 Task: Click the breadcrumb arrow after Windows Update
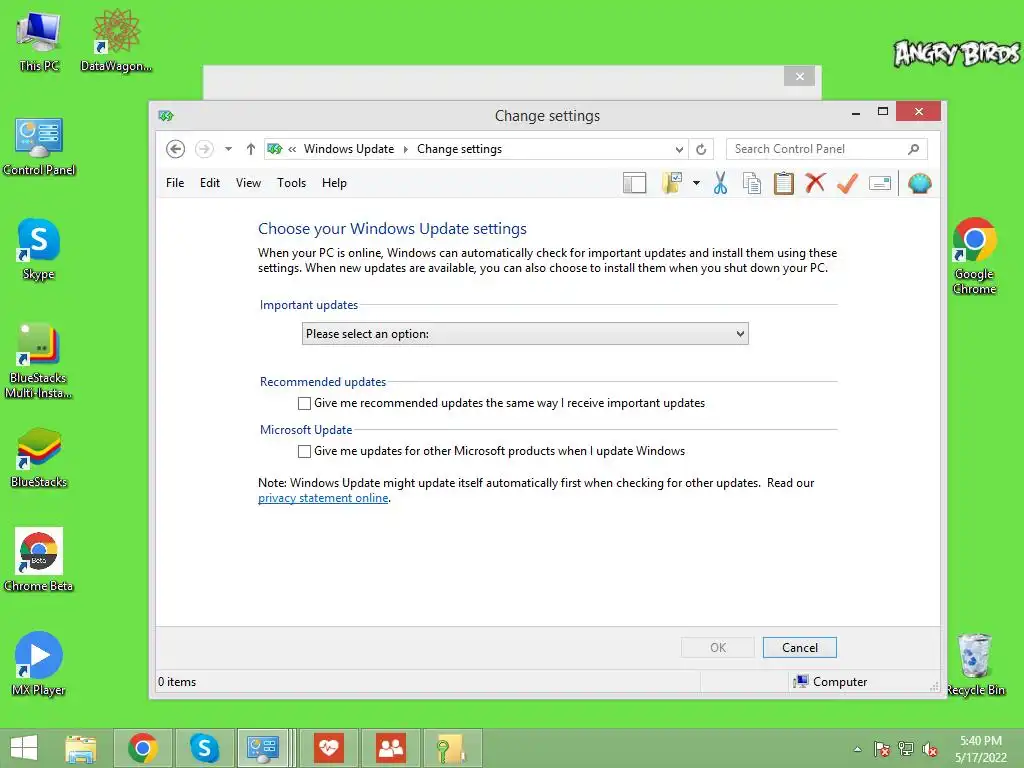[406, 150]
